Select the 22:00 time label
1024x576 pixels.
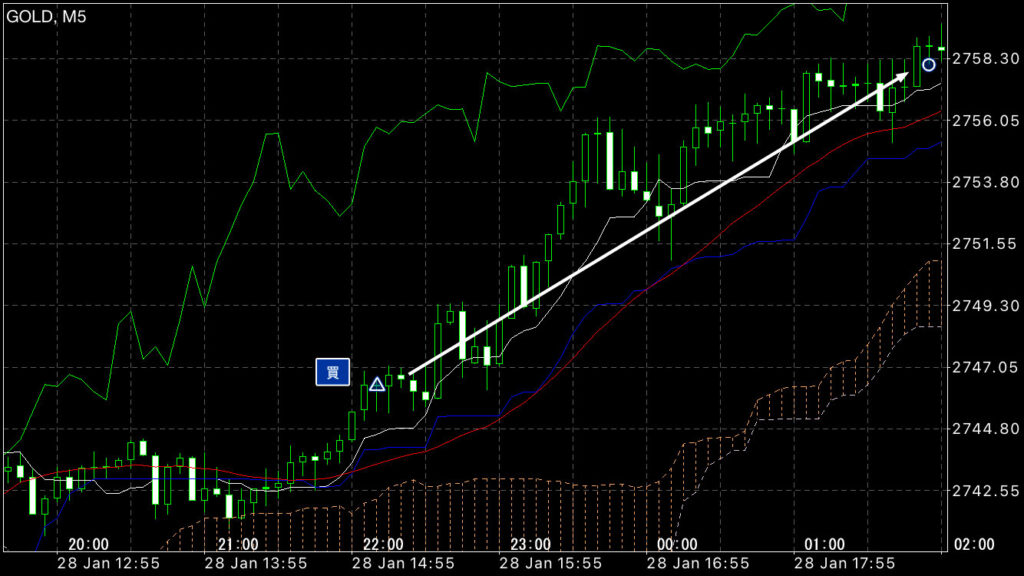tap(383, 544)
